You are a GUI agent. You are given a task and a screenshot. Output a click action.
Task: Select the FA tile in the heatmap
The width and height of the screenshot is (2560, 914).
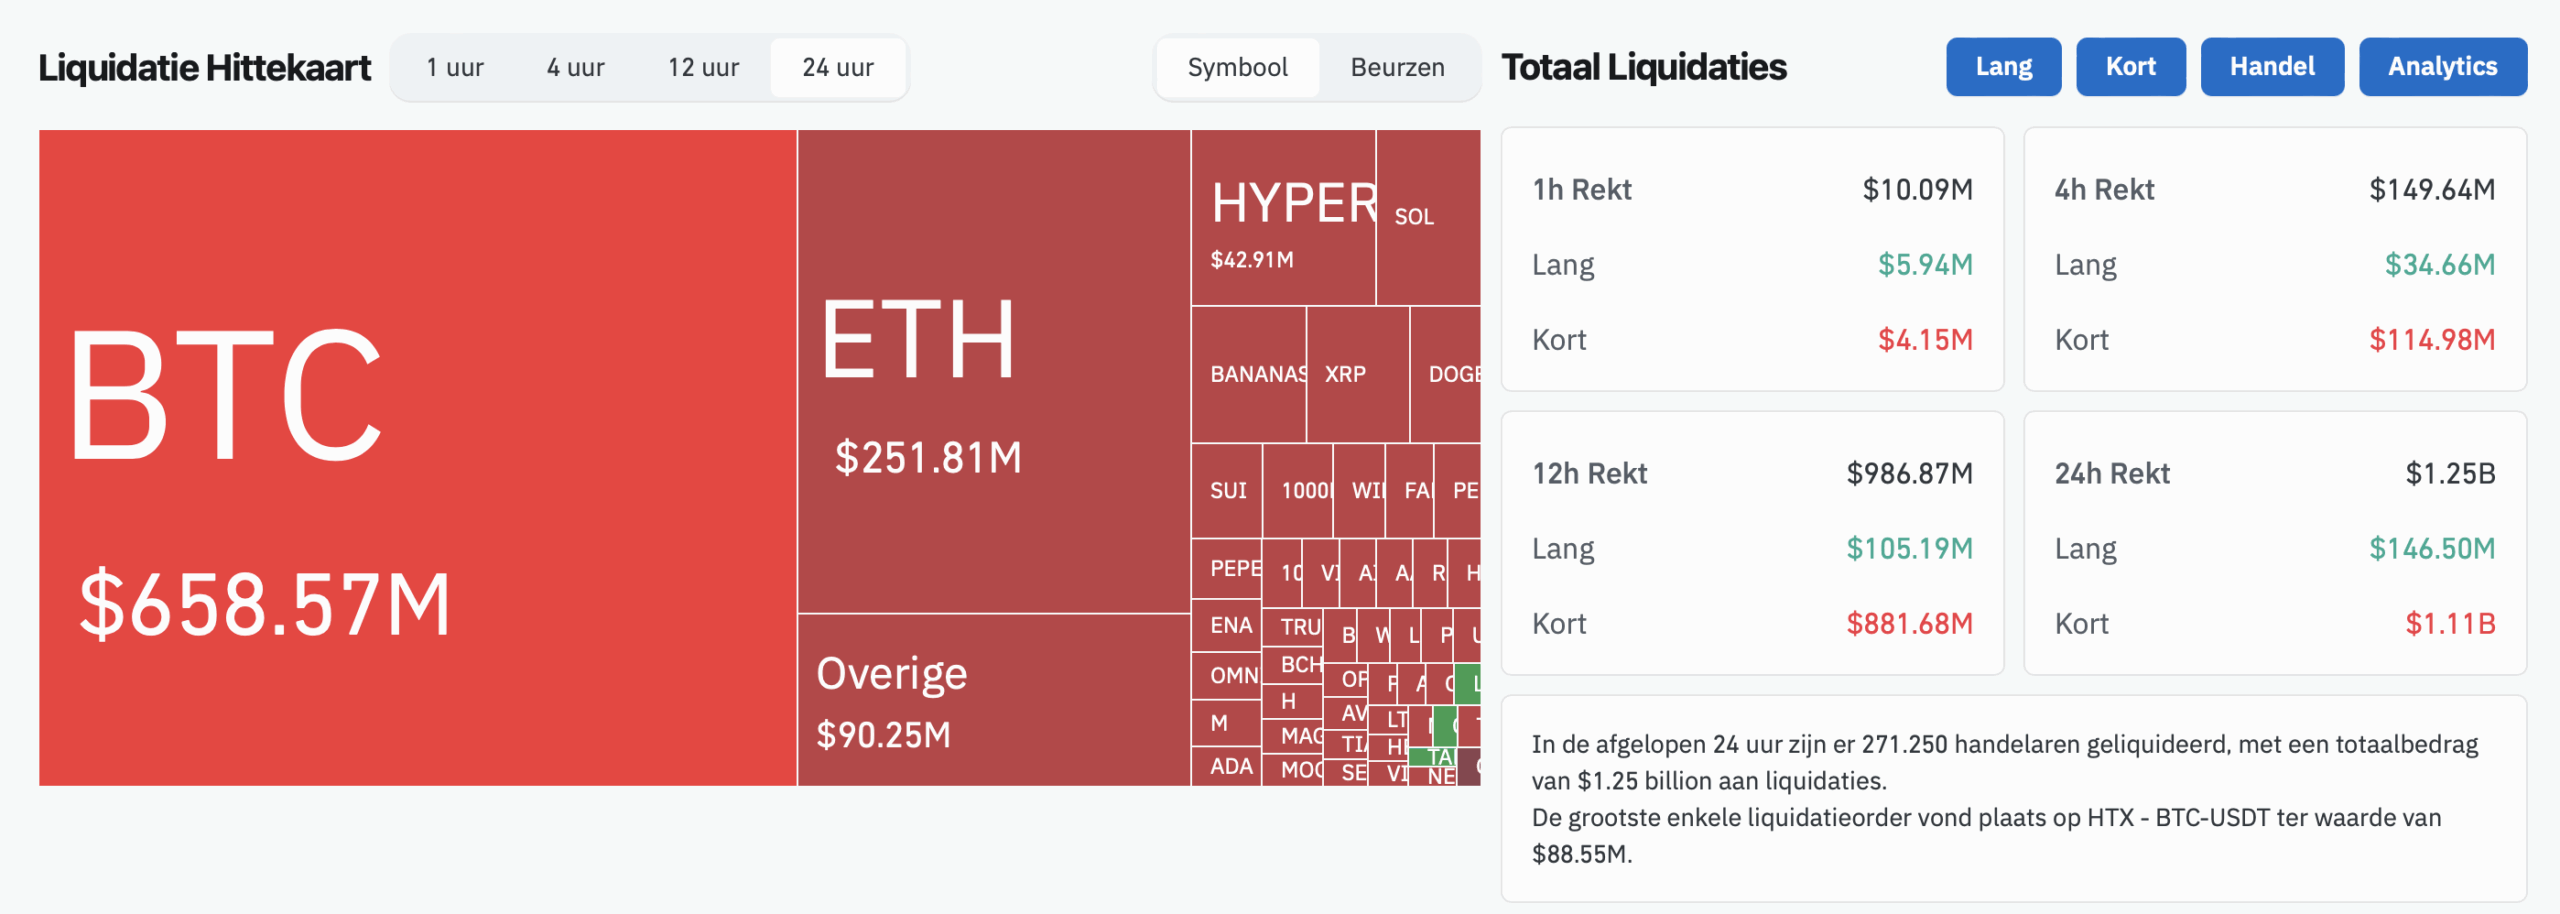coord(1410,491)
